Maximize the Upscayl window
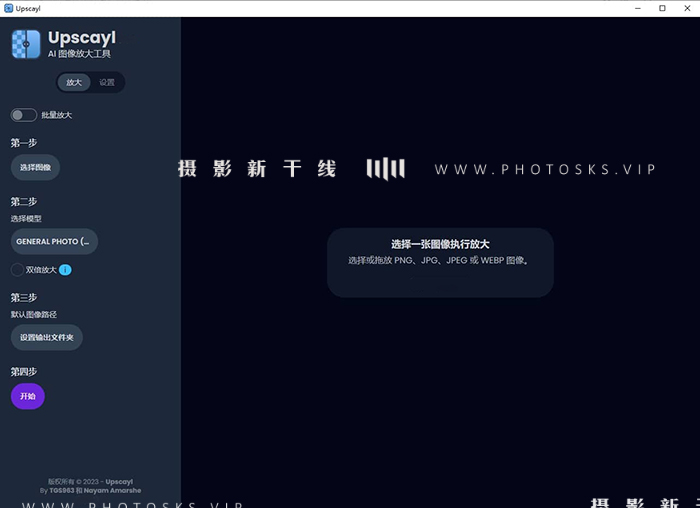The image size is (700, 508). pyautogui.click(x=662, y=8)
